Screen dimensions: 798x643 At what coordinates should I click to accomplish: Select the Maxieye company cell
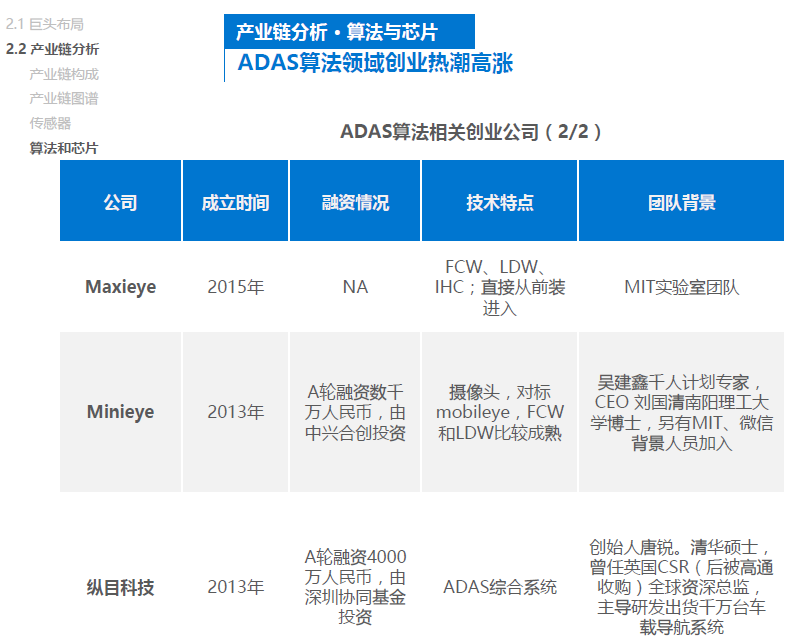(x=121, y=287)
